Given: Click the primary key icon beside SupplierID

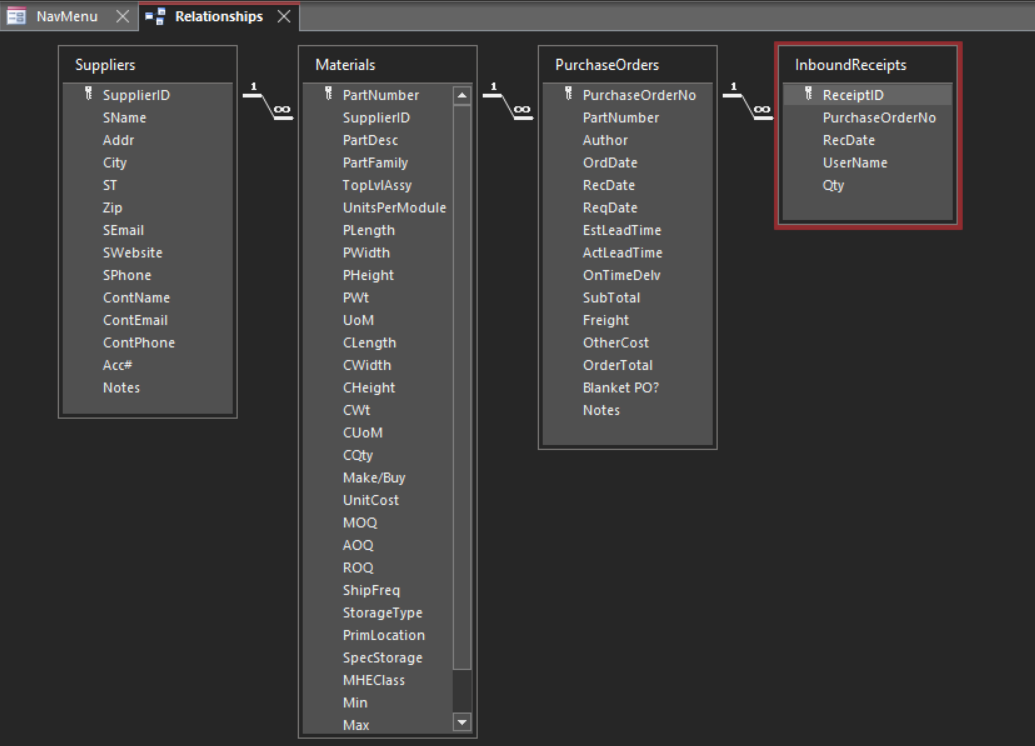Looking at the screenshot, I should [x=88, y=95].
